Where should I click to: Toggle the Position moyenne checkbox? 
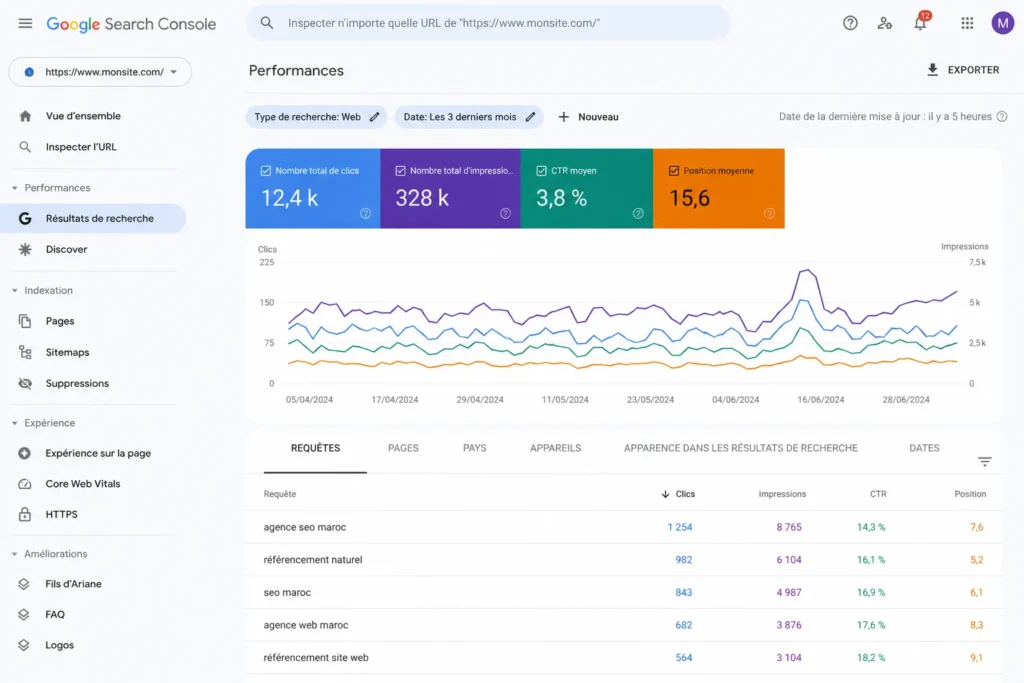pos(674,170)
